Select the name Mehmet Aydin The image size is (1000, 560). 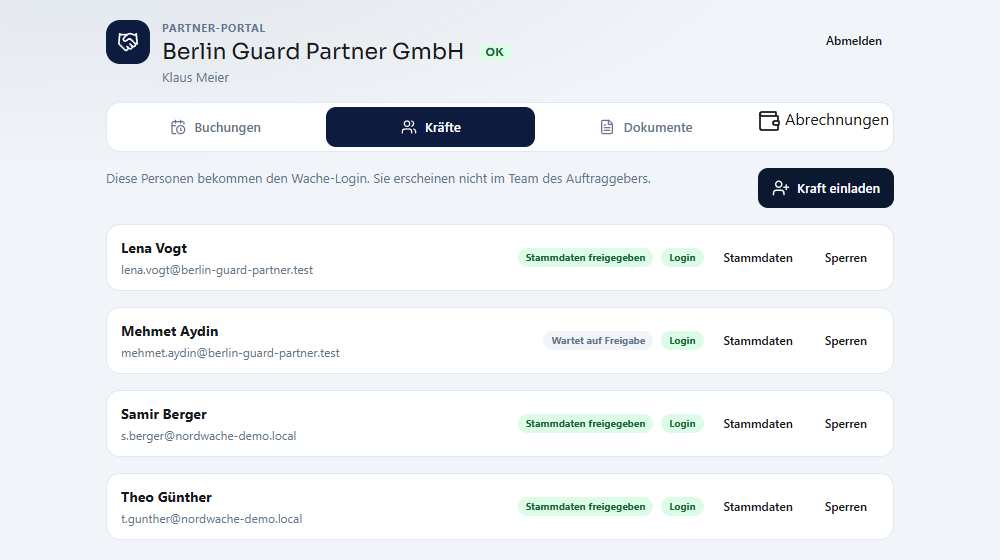click(170, 332)
